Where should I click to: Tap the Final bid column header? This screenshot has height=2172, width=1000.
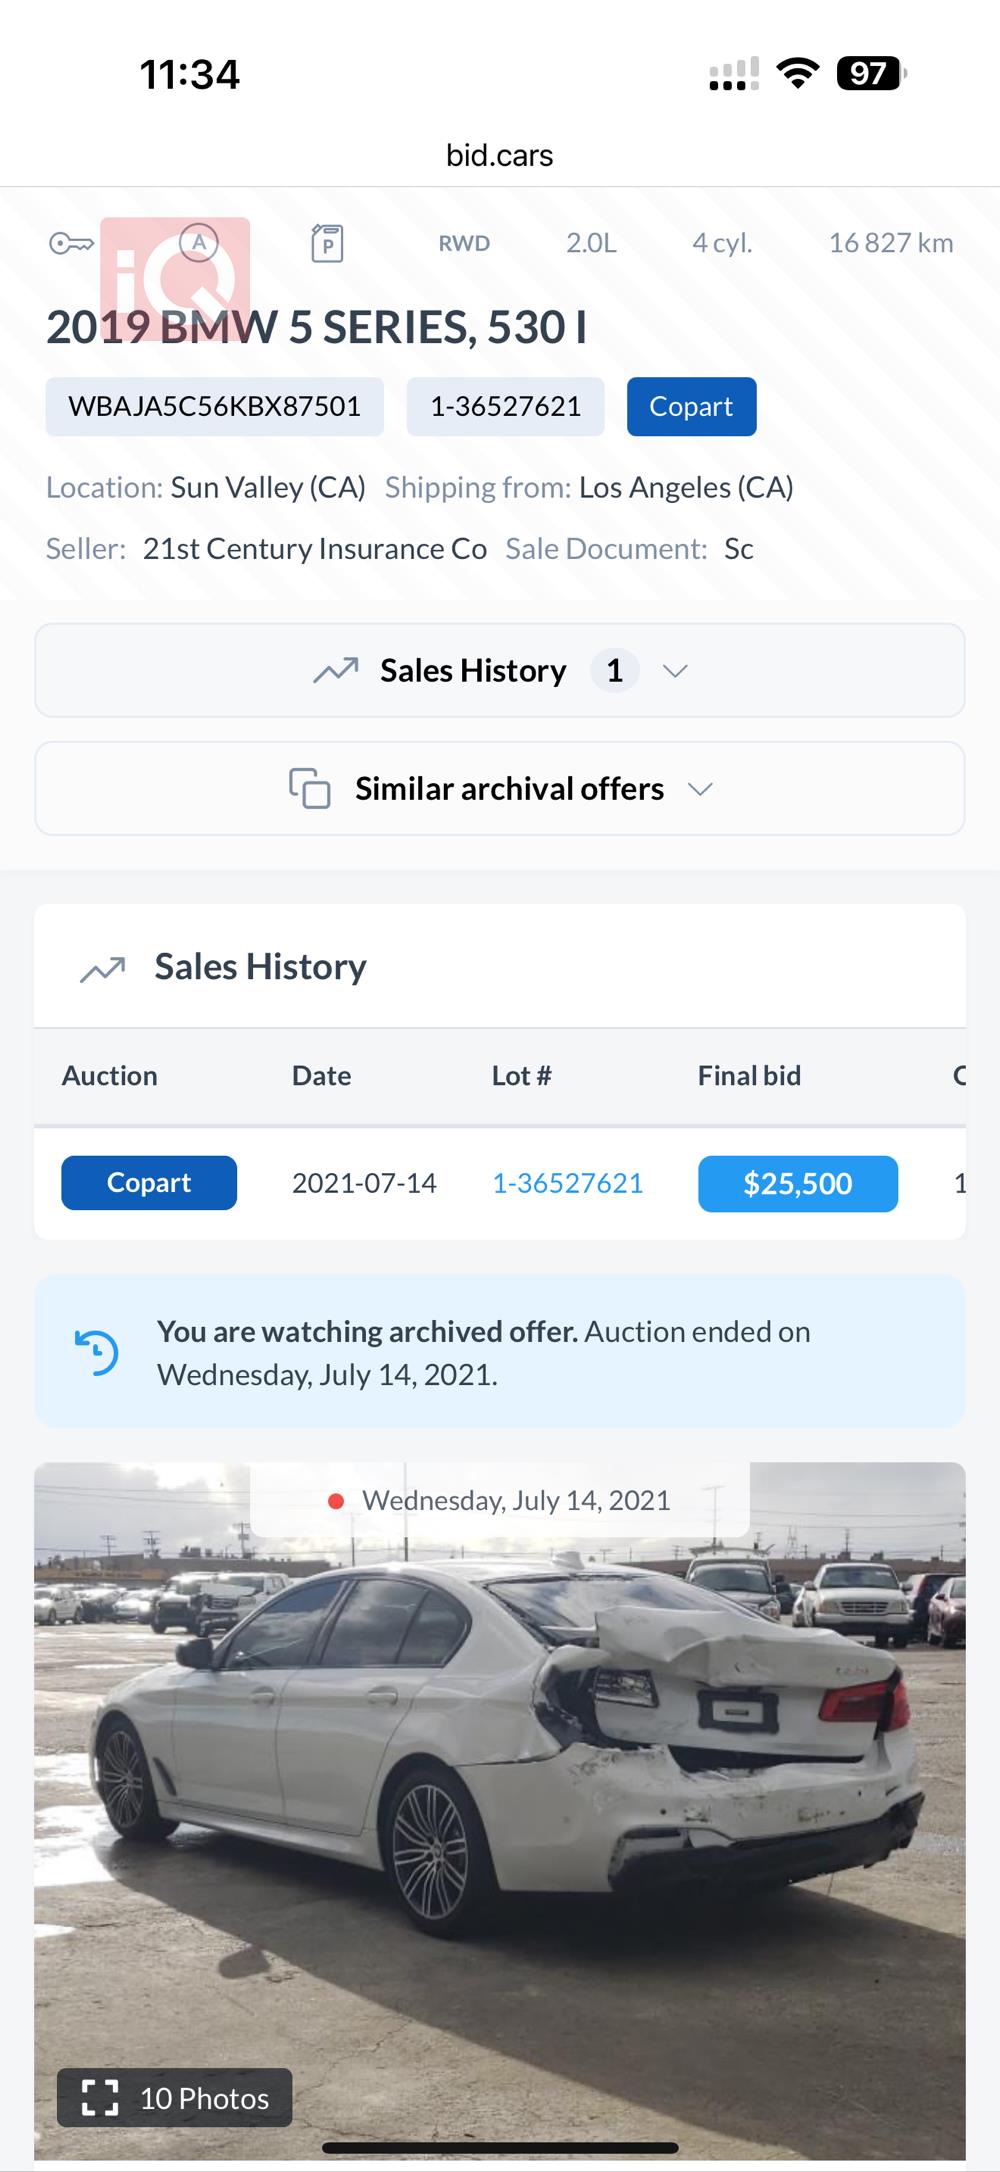[x=749, y=1076]
